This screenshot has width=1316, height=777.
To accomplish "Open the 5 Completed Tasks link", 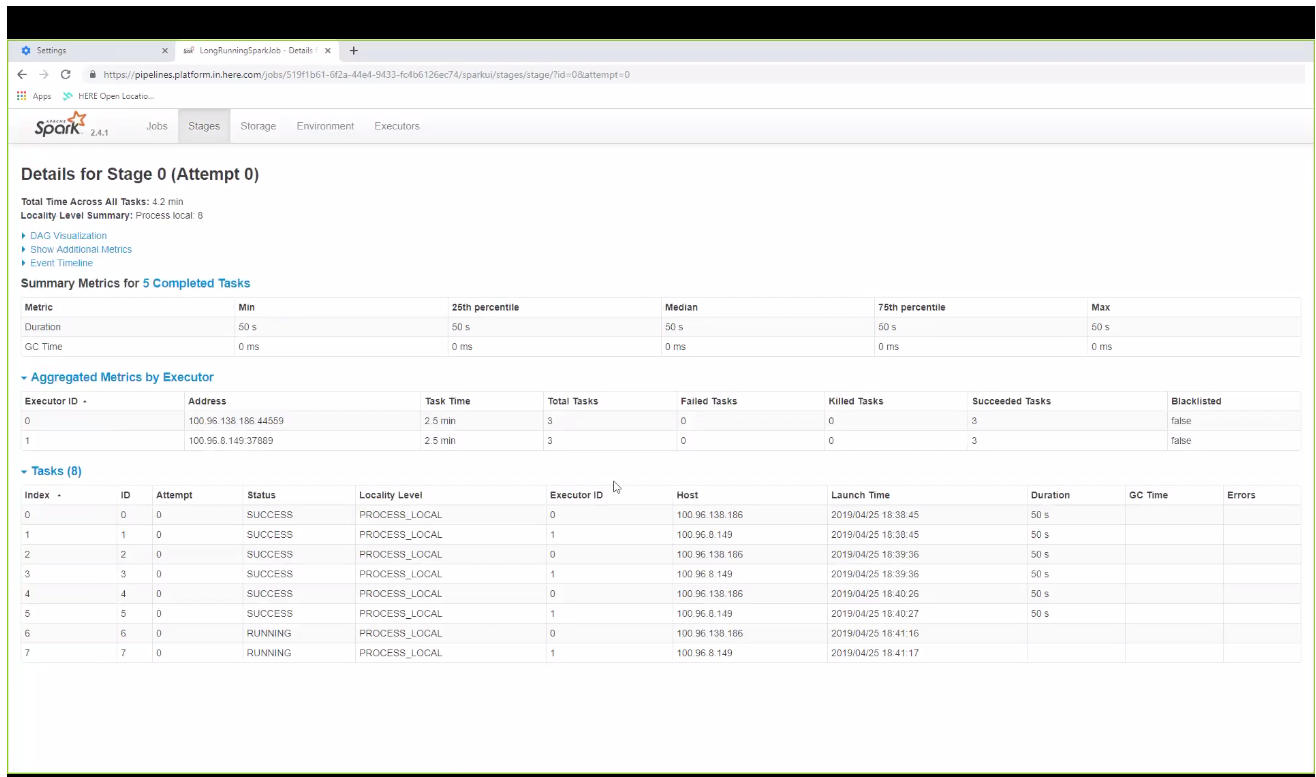I will (197, 284).
